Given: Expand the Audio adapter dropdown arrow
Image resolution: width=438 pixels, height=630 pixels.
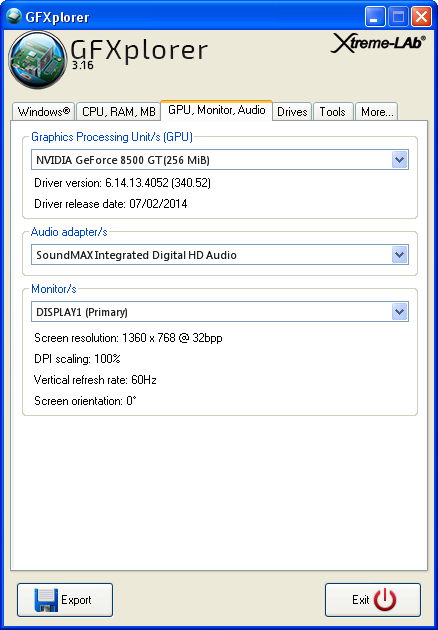Looking at the screenshot, I should pyautogui.click(x=399, y=255).
